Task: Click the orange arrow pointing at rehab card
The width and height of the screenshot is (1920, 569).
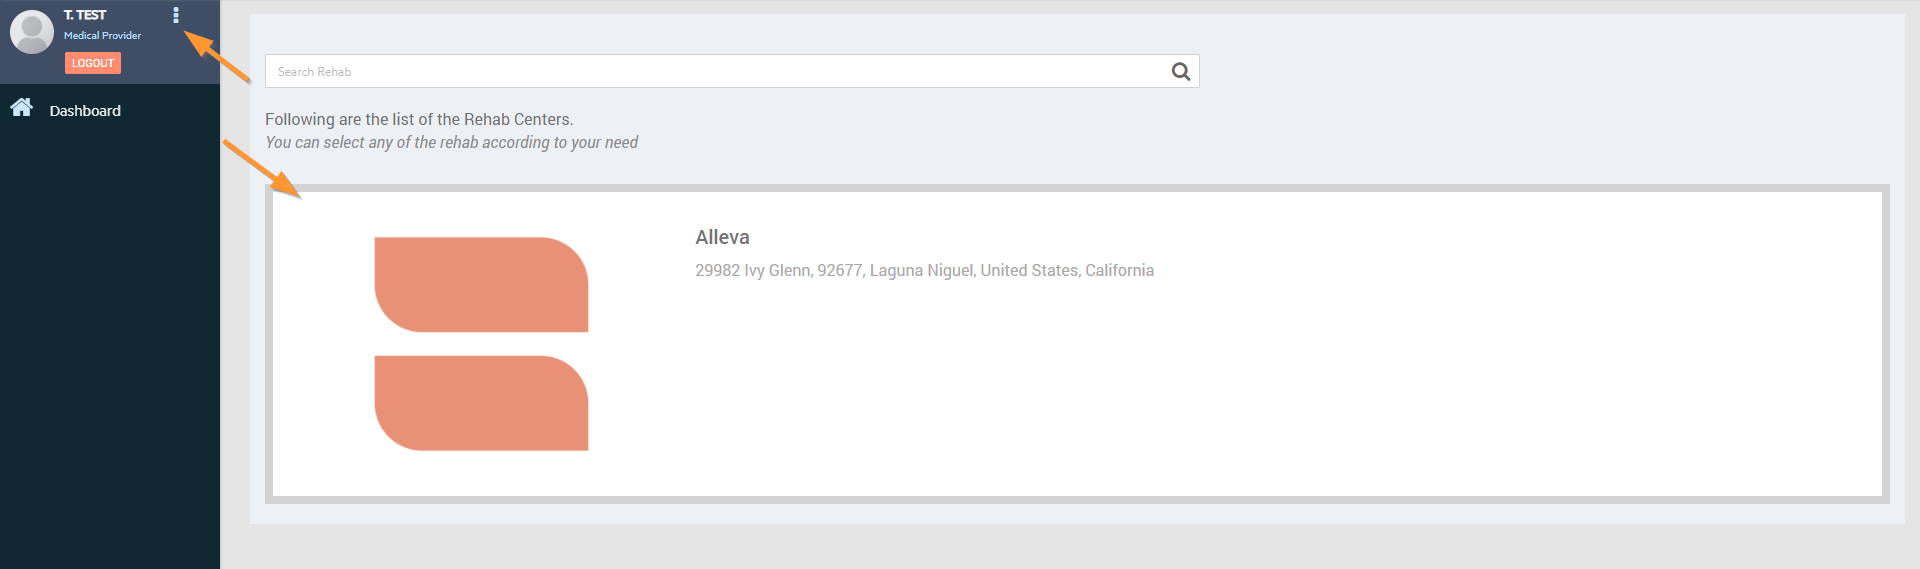Action: 260,167
